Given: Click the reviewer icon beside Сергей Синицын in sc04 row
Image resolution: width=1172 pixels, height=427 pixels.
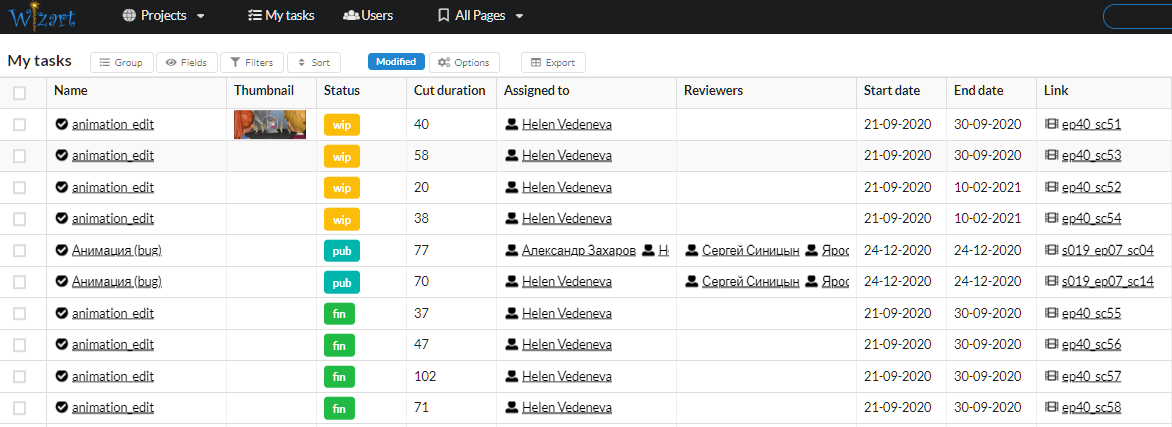Looking at the screenshot, I should point(692,251).
